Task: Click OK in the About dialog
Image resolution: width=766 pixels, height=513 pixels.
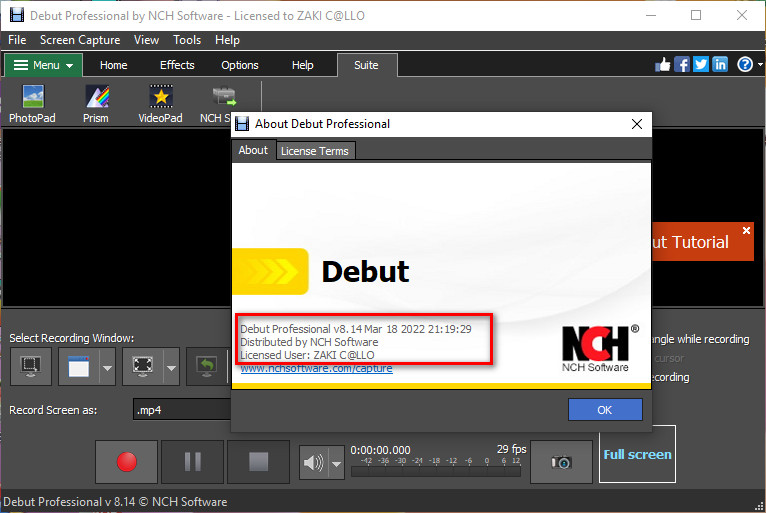Action: (x=605, y=410)
